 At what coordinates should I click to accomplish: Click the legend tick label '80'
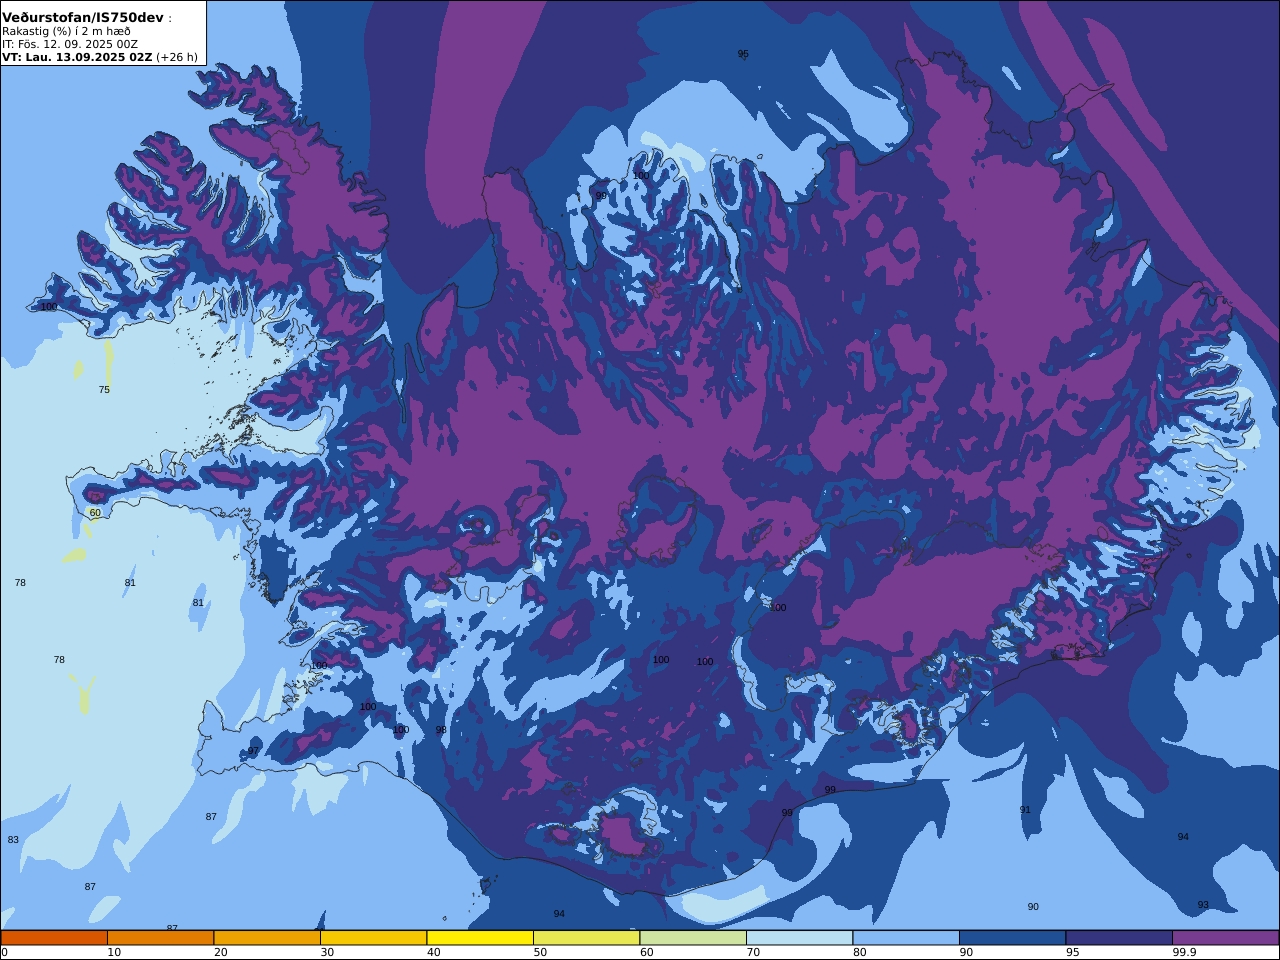click(859, 952)
